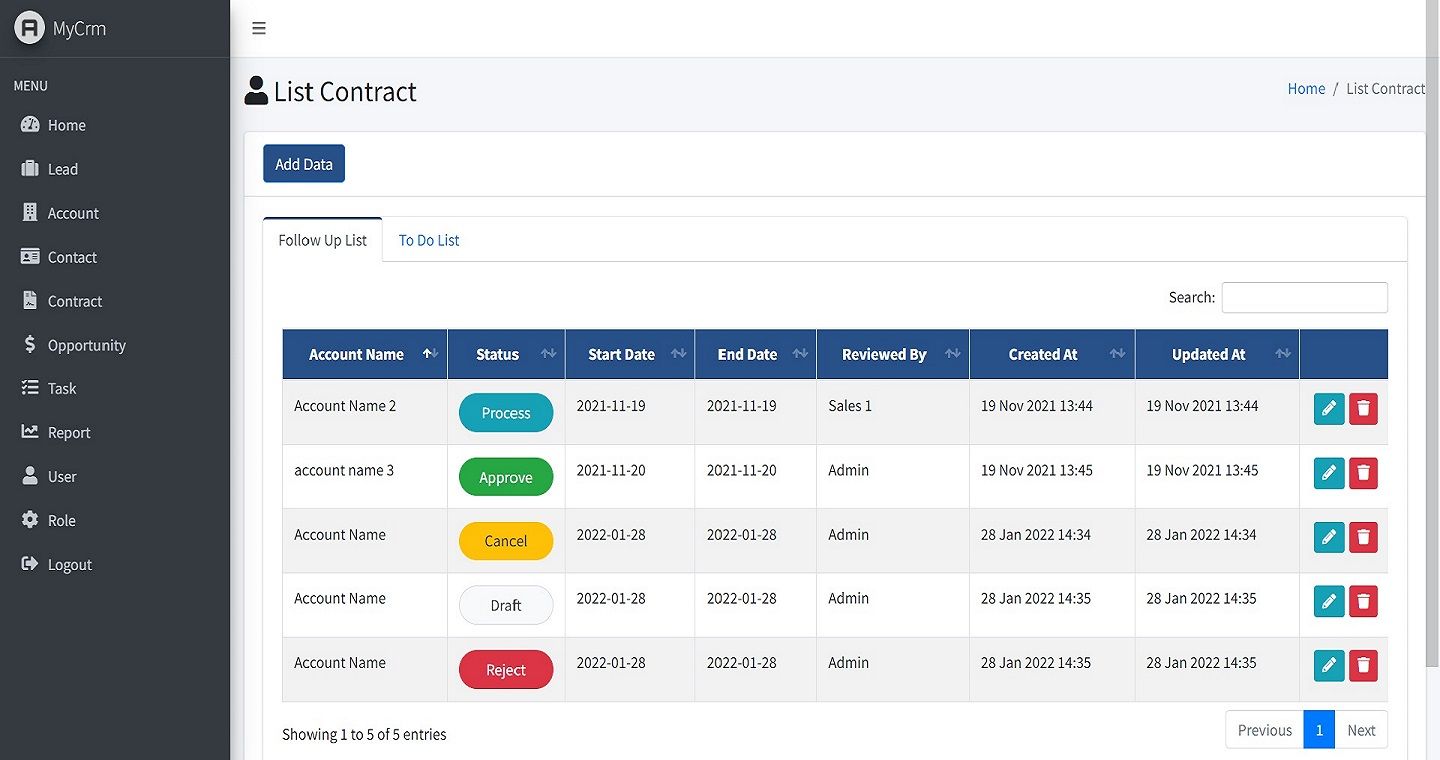Click the MyCrm brand name
The image size is (1440, 760).
80,28
